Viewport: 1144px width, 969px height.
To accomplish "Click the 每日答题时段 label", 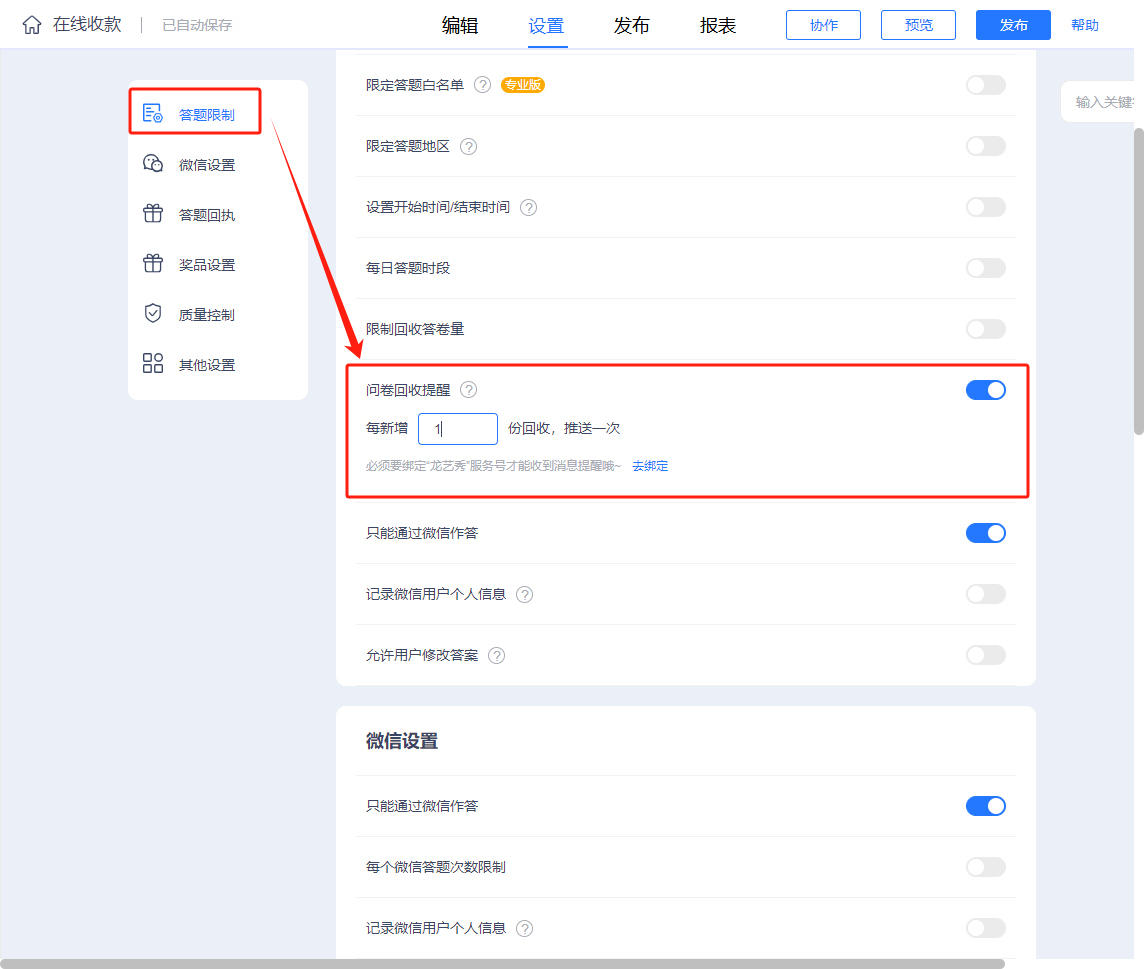I will [x=408, y=268].
